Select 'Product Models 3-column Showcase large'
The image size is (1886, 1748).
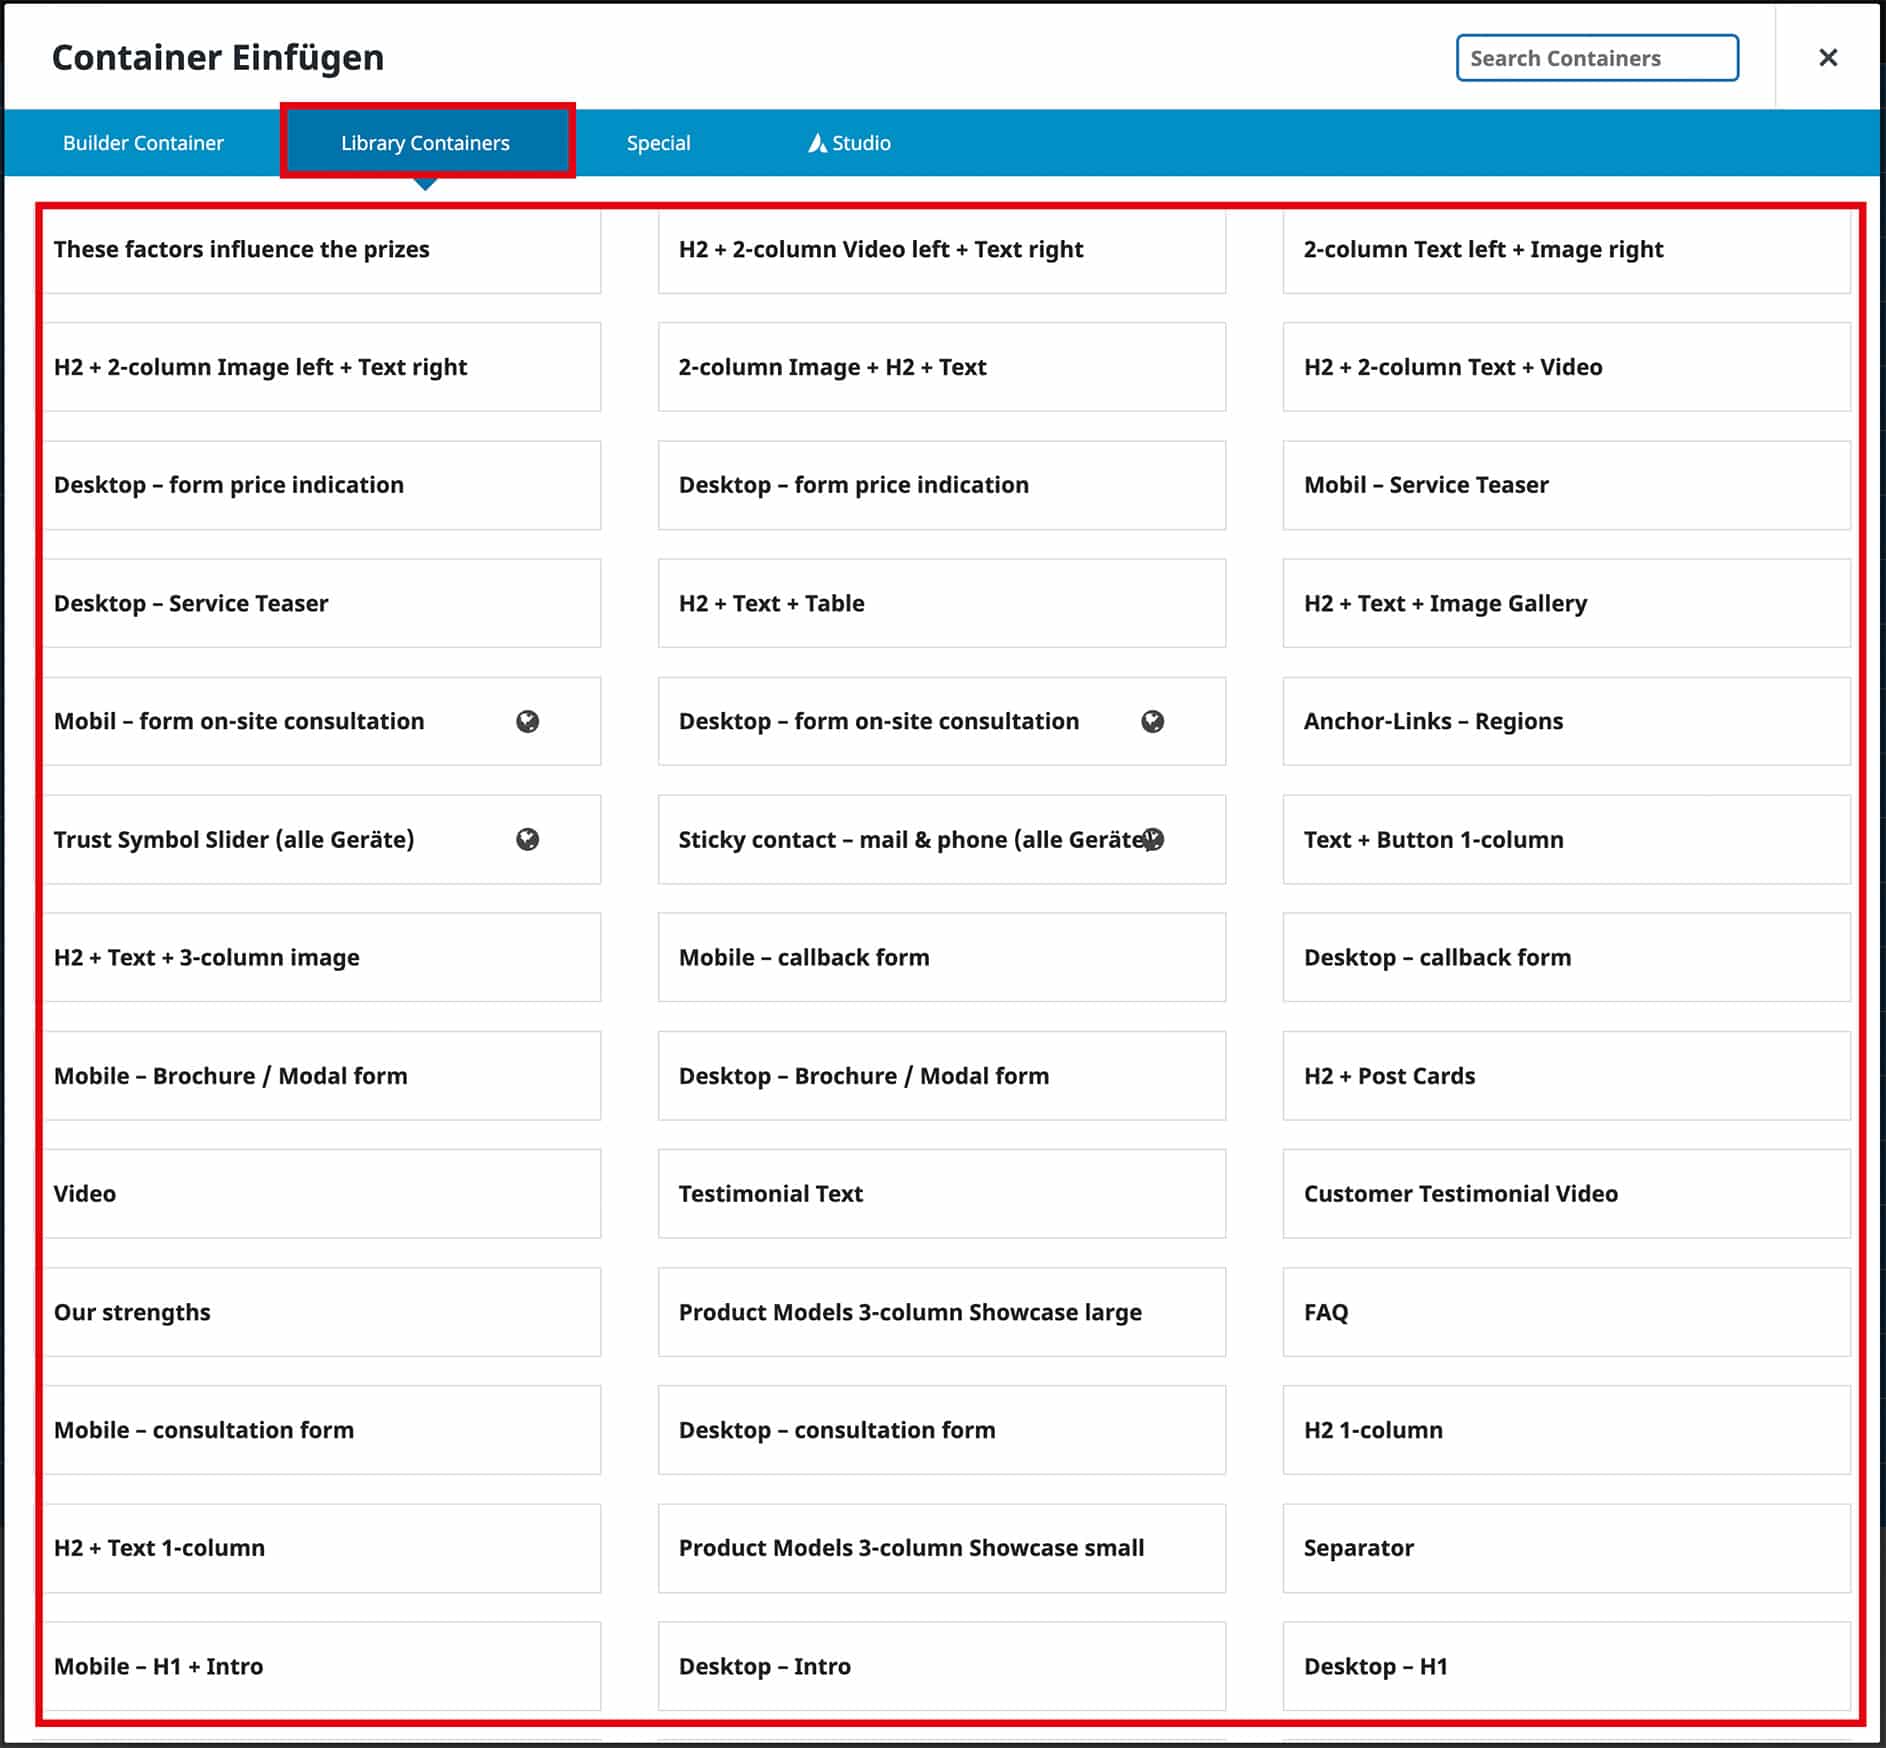[942, 1312]
